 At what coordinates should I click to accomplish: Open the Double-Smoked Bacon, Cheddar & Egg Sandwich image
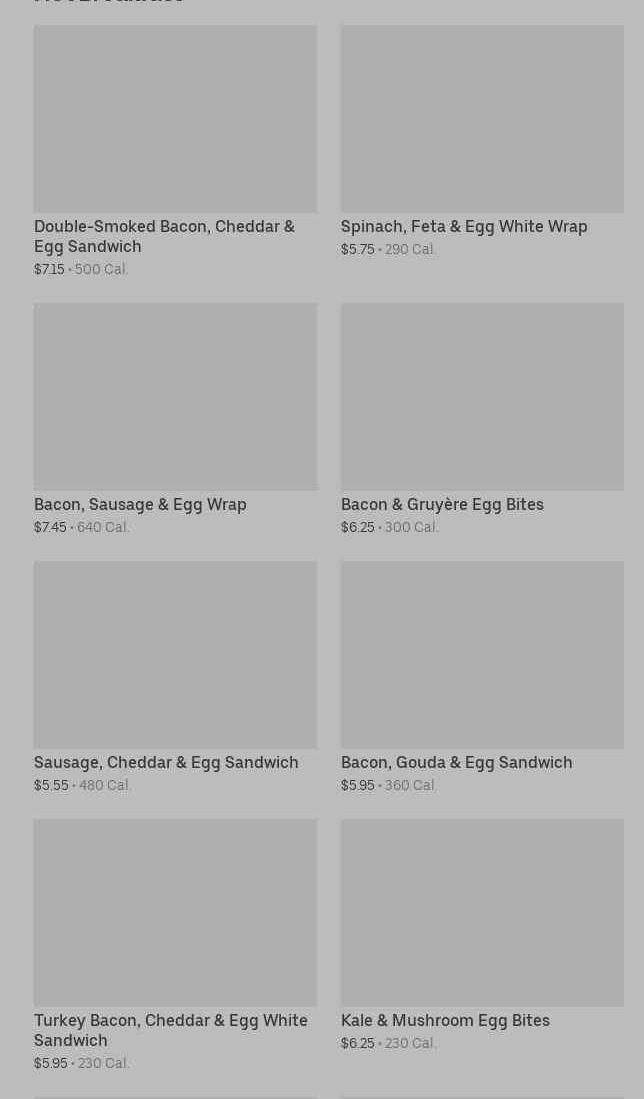point(175,118)
